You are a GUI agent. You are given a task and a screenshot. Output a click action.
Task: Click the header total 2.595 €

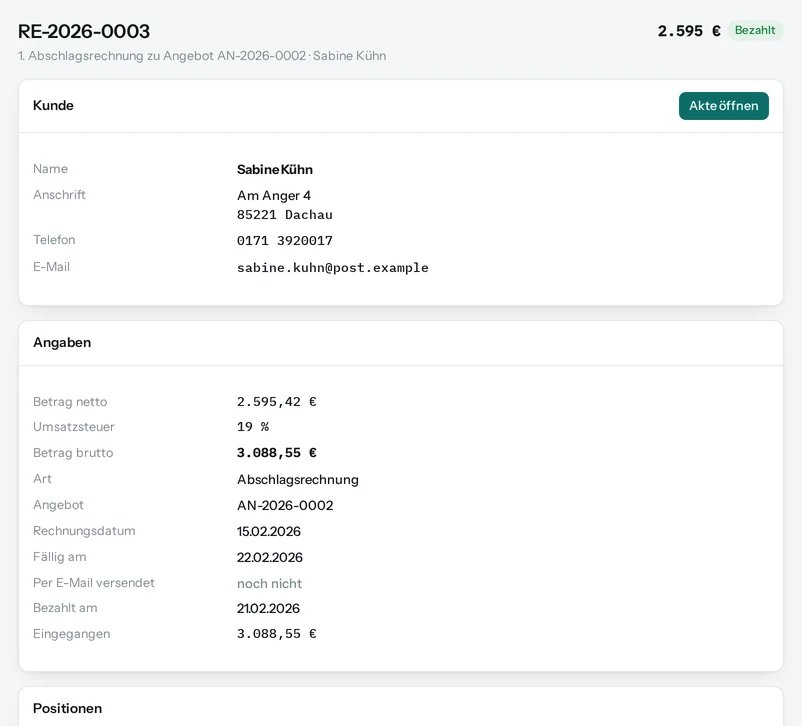688,31
